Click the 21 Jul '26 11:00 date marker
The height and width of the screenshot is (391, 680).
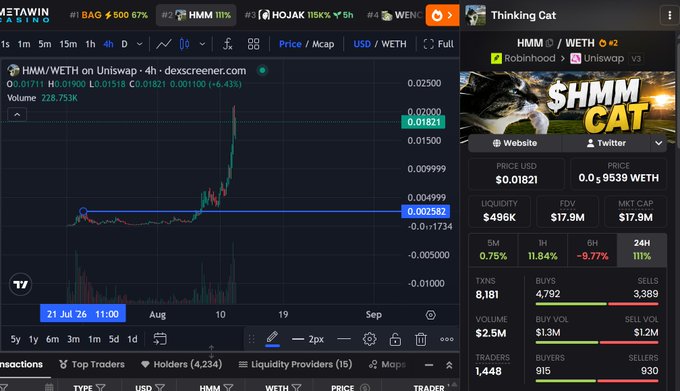82,314
